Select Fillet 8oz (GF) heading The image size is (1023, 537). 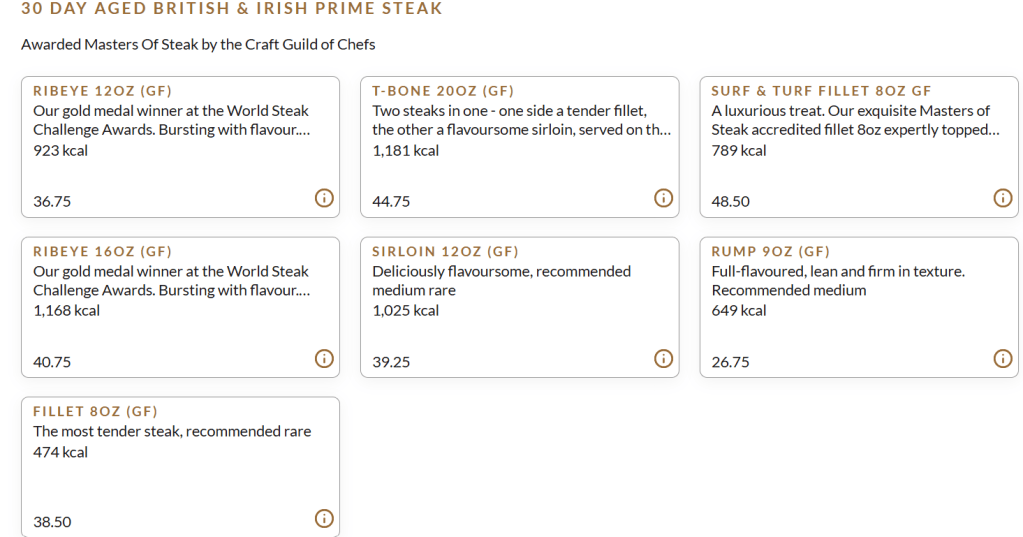95,411
